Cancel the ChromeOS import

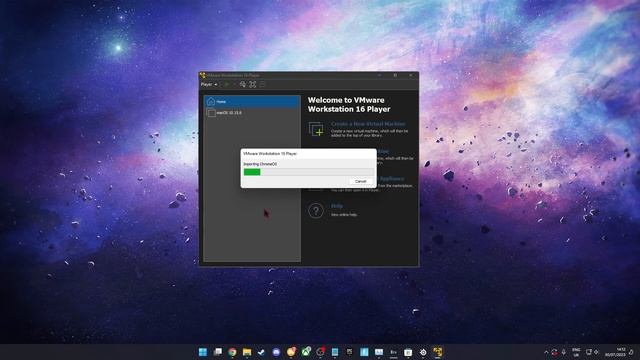pyautogui.click(x=360, y=181)
